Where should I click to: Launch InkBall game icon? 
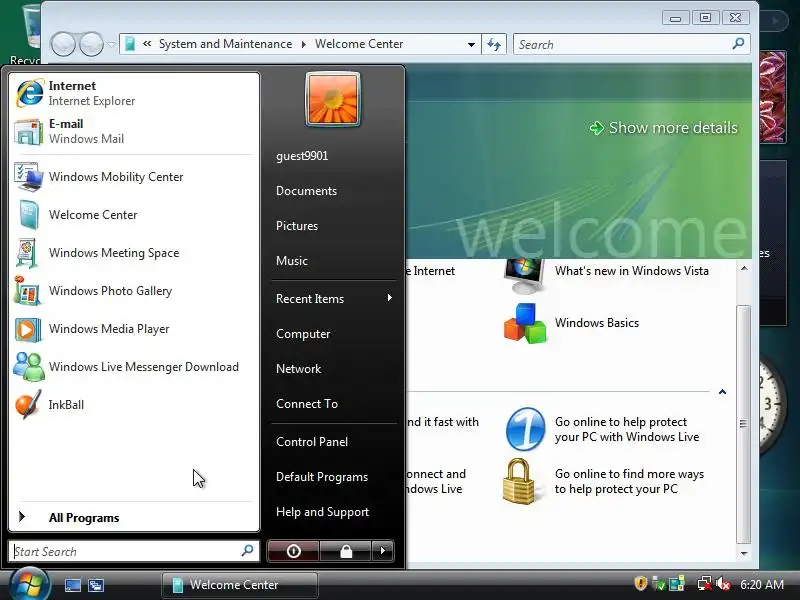click(x=28, y=405)
